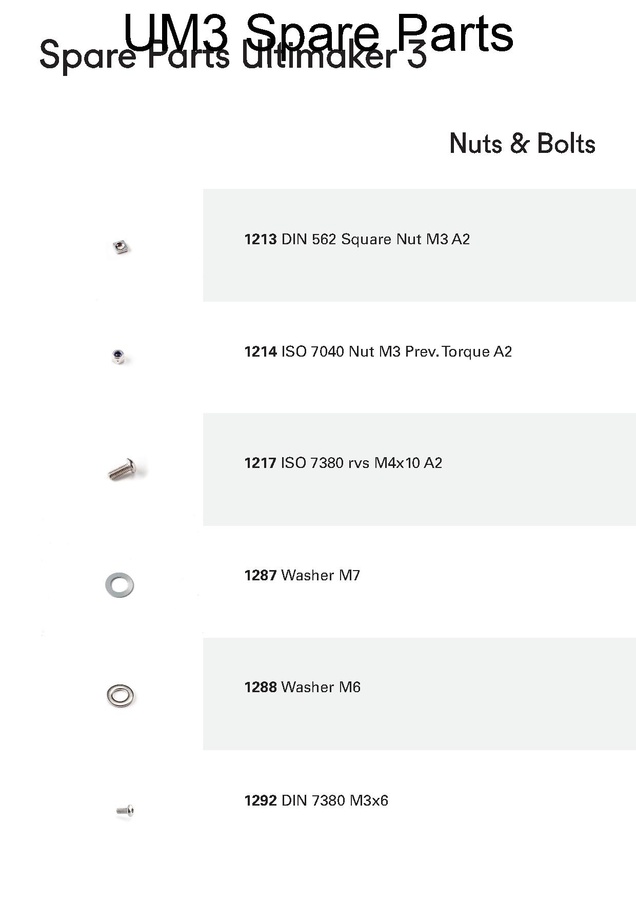Click the Spare Parts Ultimaker 3 heading
636x900 pixels.
pos(232,56)
